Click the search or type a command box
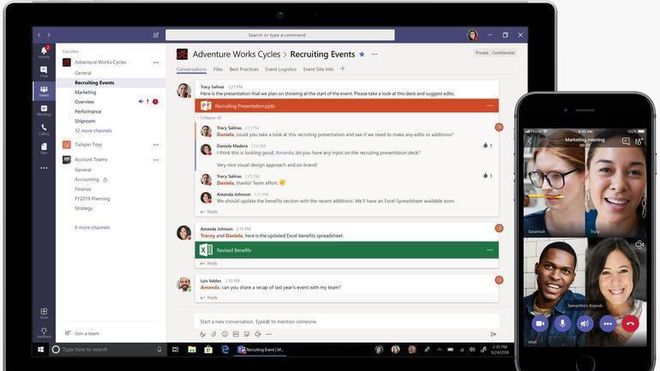The image size is (660, 371). pos(280,35)
